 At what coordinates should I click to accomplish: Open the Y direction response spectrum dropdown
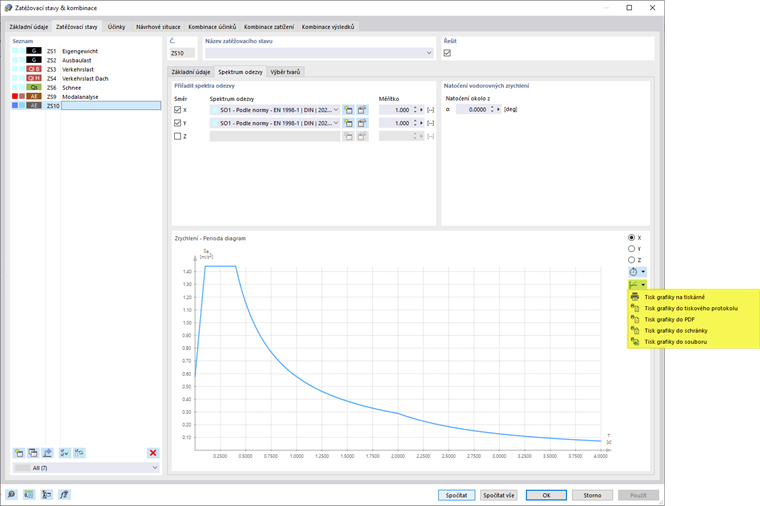[x=335, y=123]
